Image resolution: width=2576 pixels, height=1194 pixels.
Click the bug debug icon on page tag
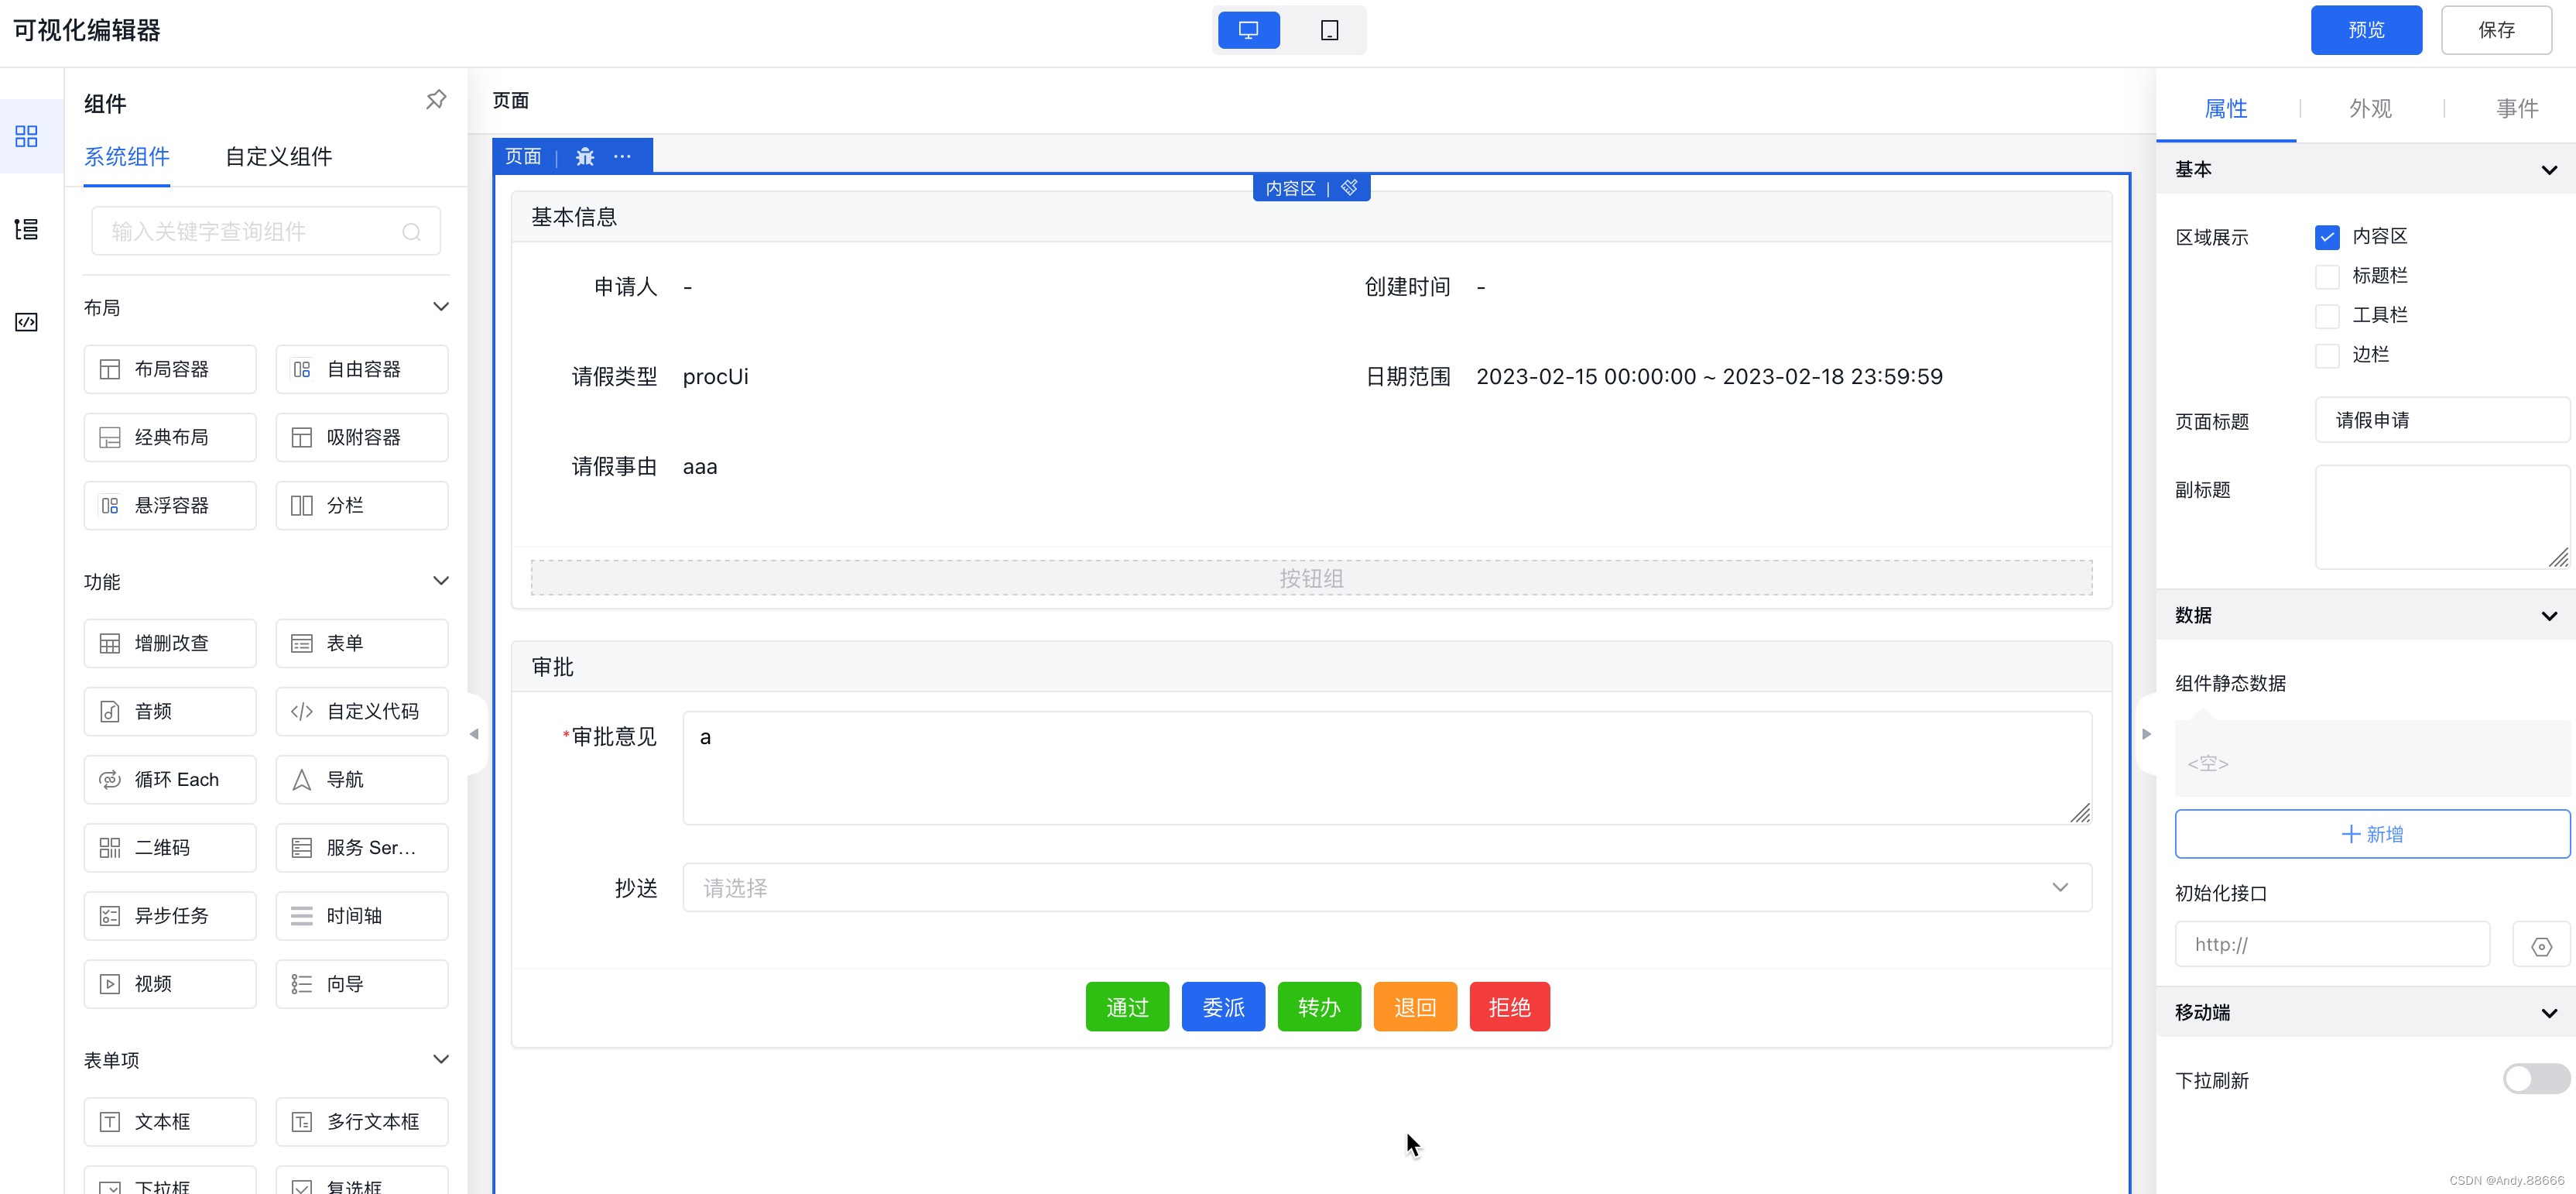click(585, 156)
